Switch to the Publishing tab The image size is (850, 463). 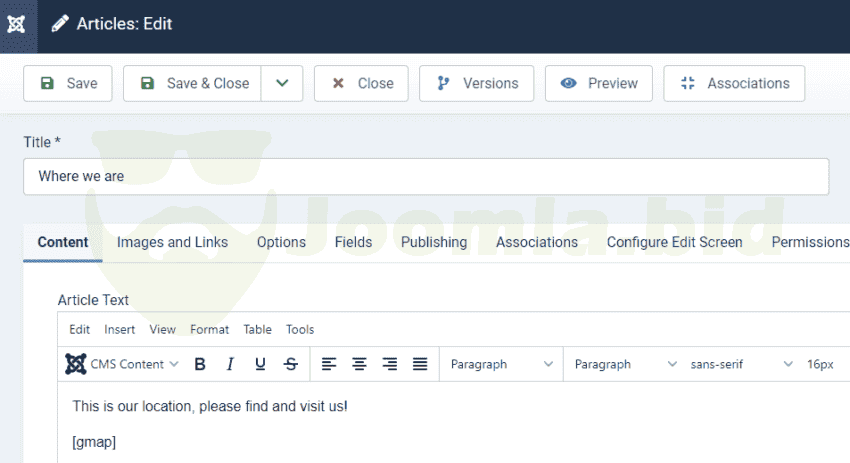[434, 242]
